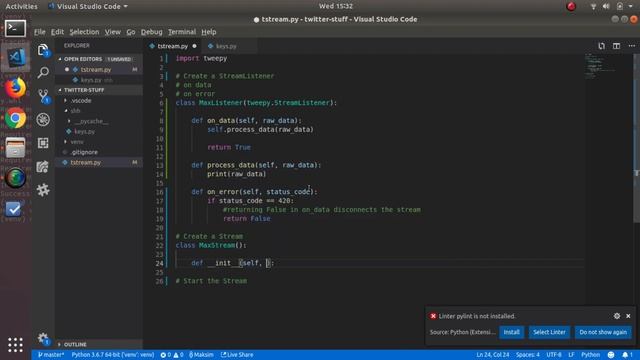Viewport: 640px width, 360px height.
Task: Open the Go menu
Action: [x=131, y=32]
